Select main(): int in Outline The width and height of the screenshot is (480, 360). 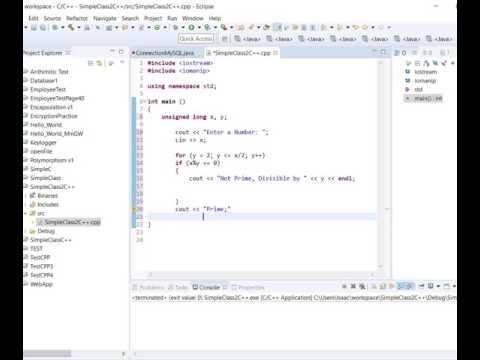click(x=423, y=98)
